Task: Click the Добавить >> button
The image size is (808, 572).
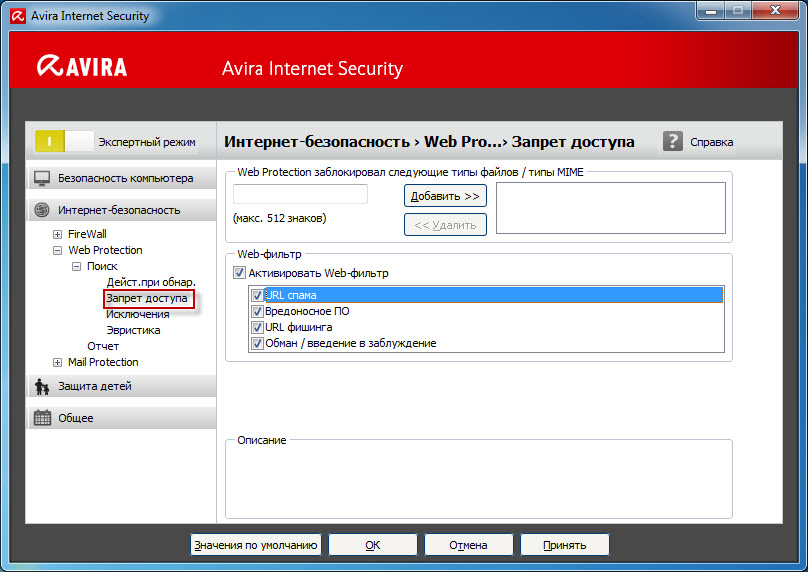Action: pyautogui.click(x=445, y=196)
